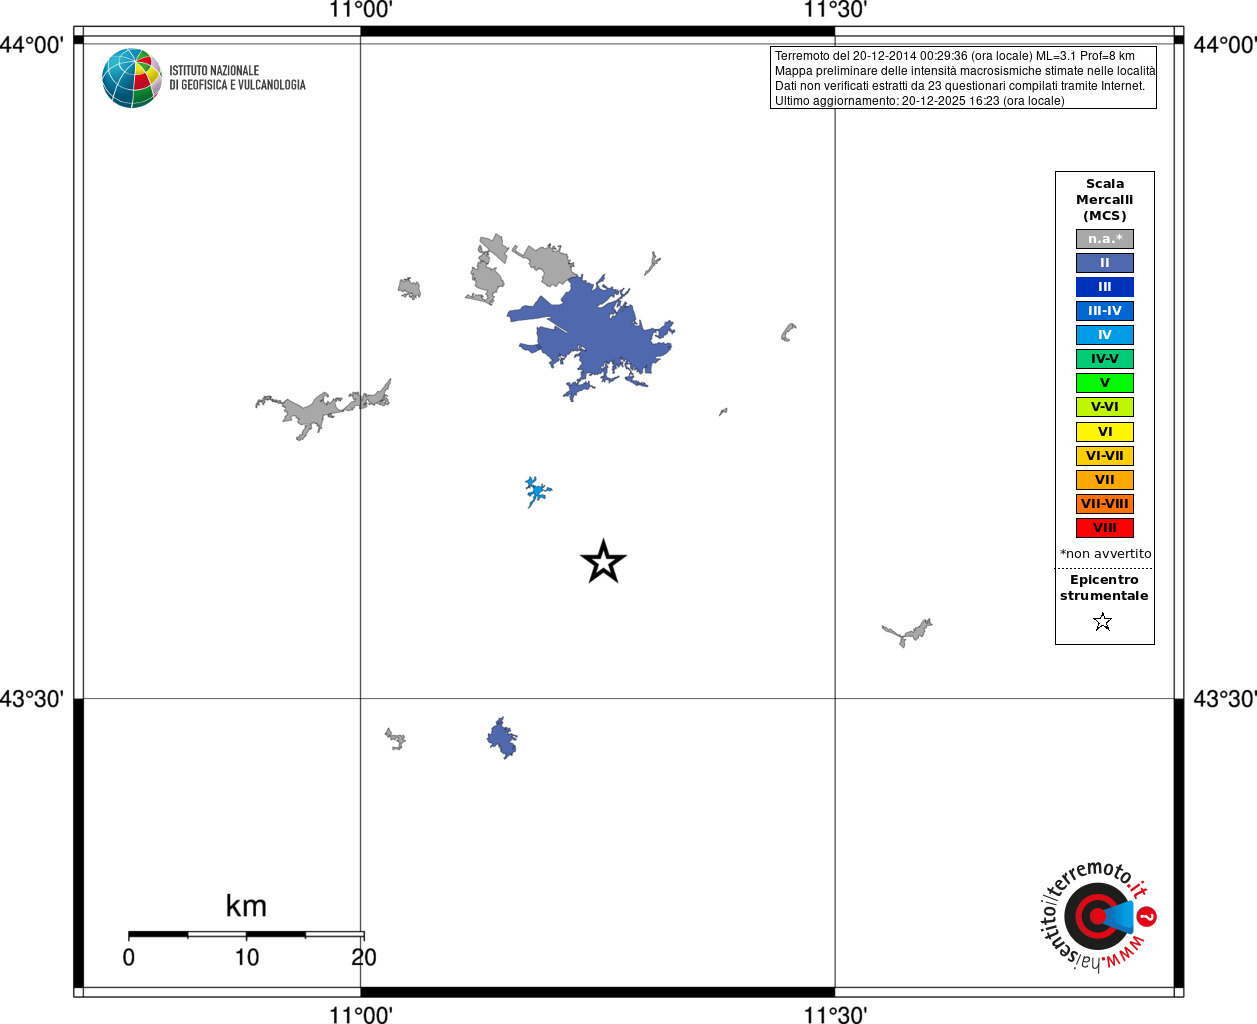Screen dimensions: 1257x1024
Task: Select the II intensity legend swatch
Action: tap(1105, 263)
